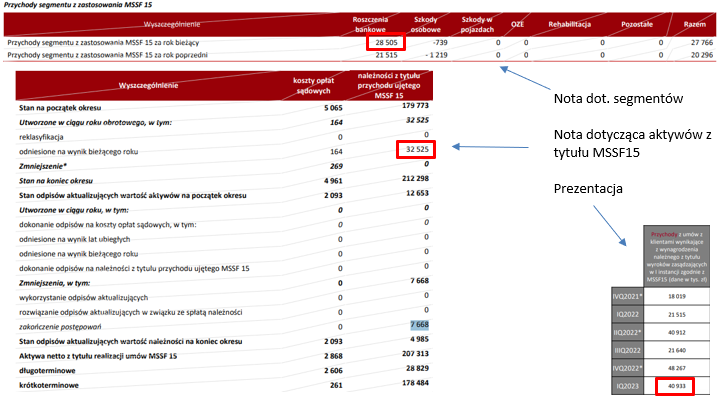Select the value 2 606
The height and width of the screenshot is (400, 720).
[333, 371]
